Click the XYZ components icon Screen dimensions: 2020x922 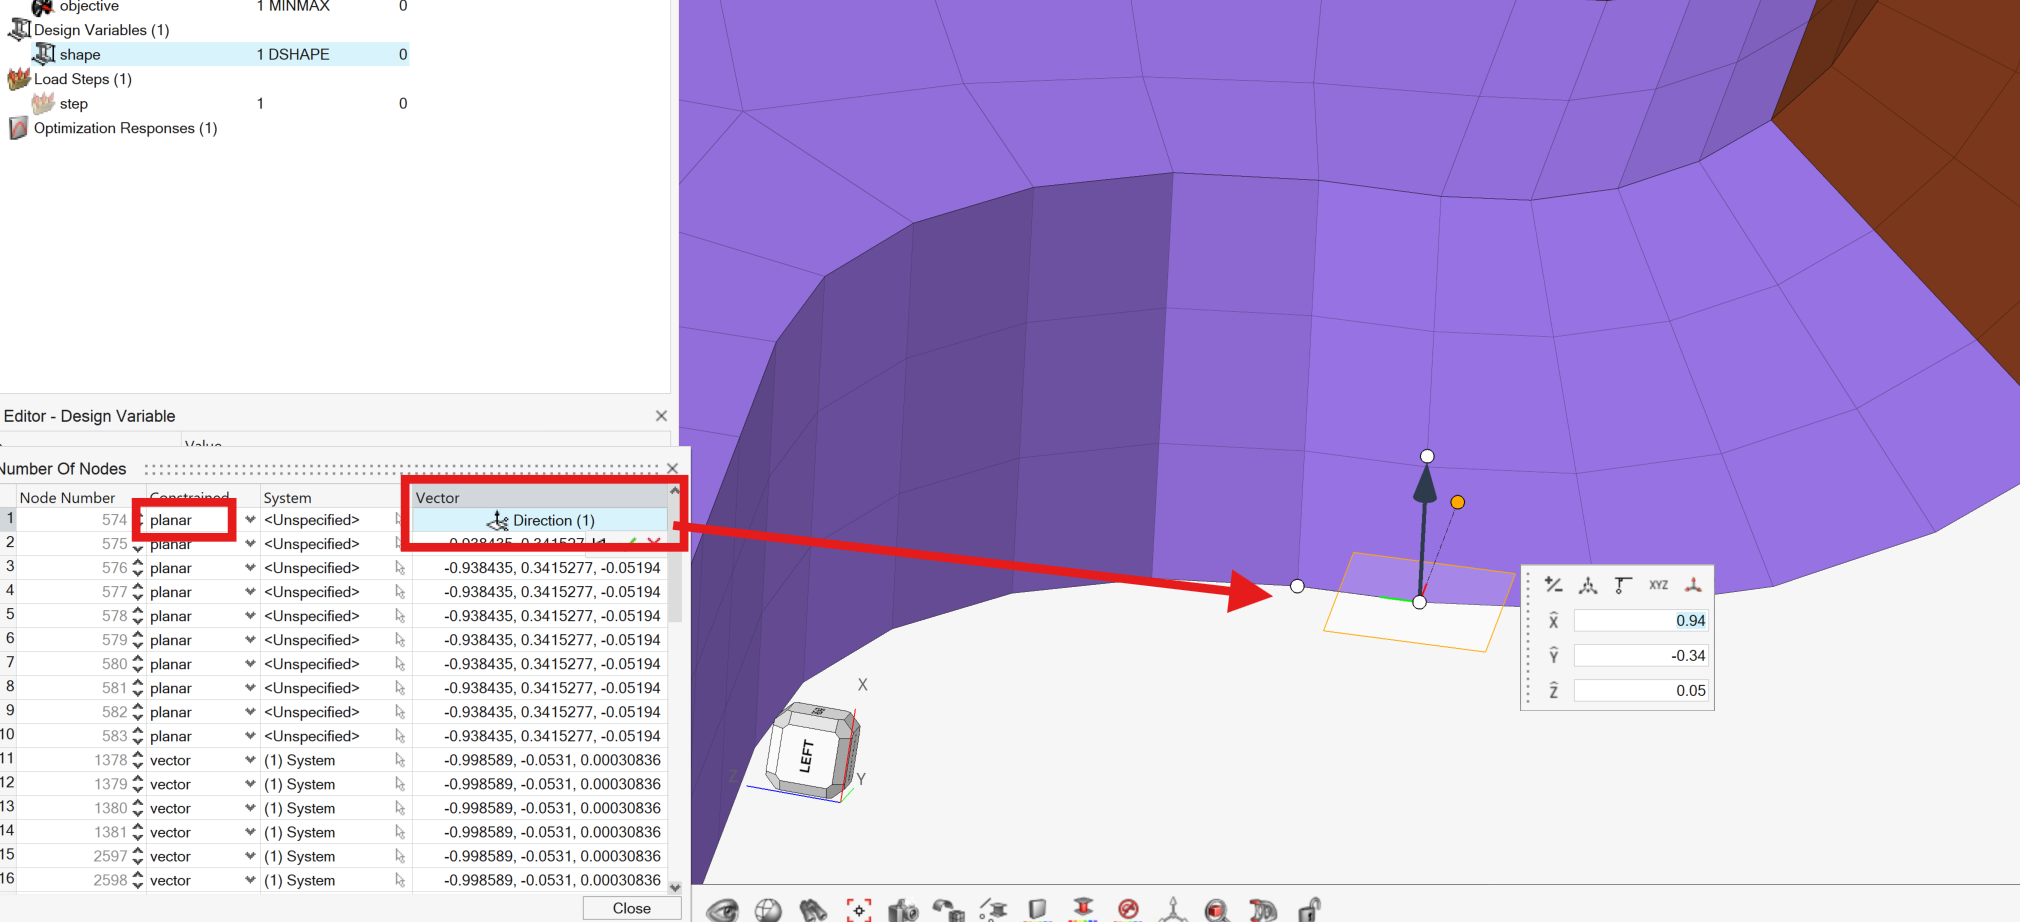click(1659, 585)
